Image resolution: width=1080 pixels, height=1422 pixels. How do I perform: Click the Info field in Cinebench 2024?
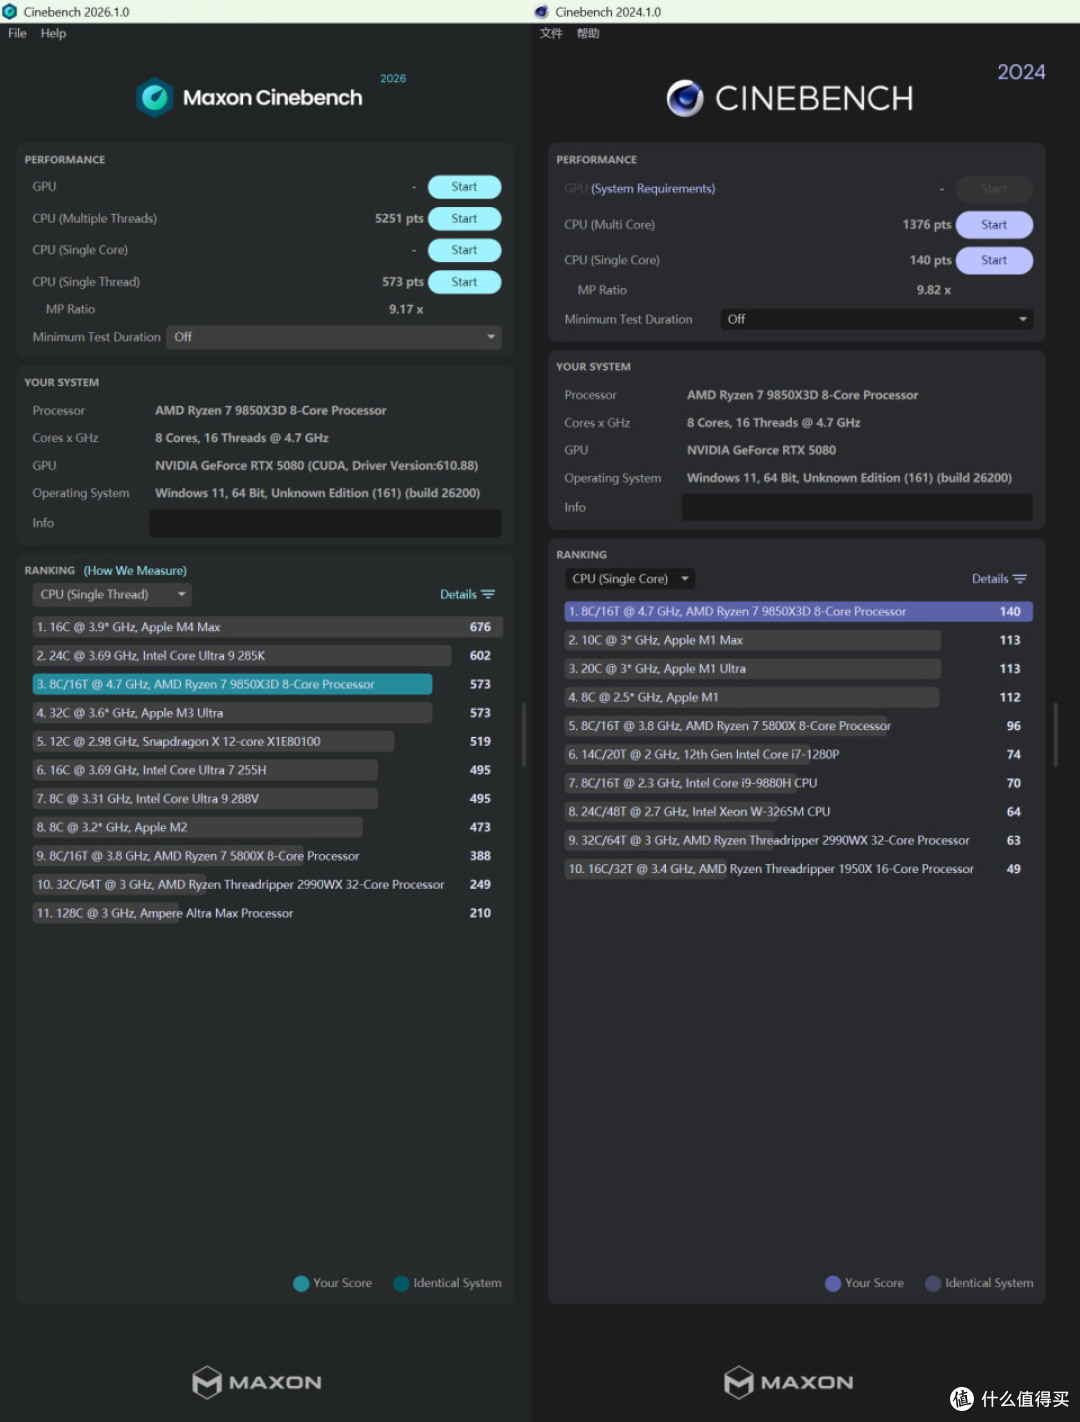coord(857,507)
